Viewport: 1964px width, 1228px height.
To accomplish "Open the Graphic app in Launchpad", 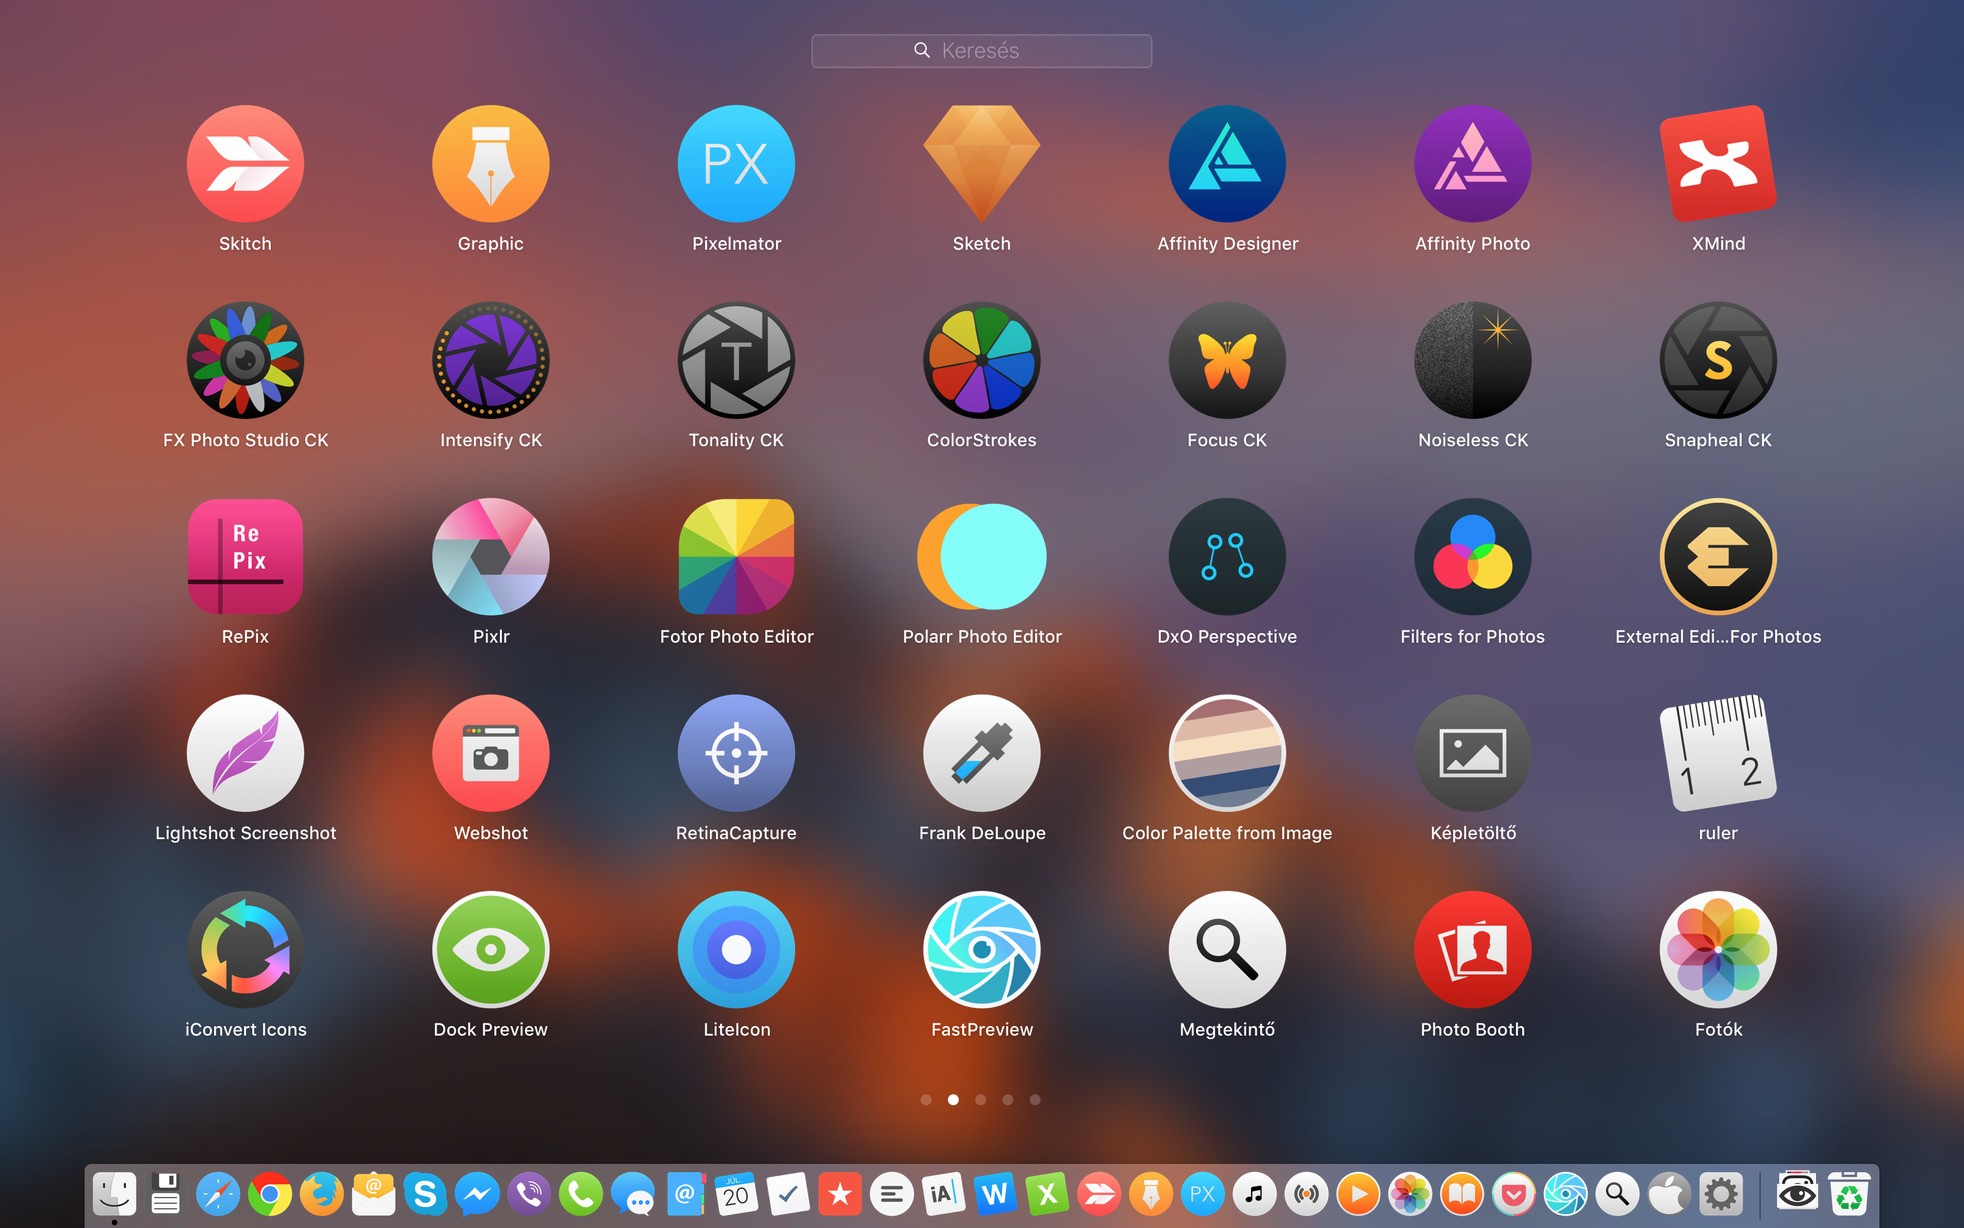I will 490,164.
